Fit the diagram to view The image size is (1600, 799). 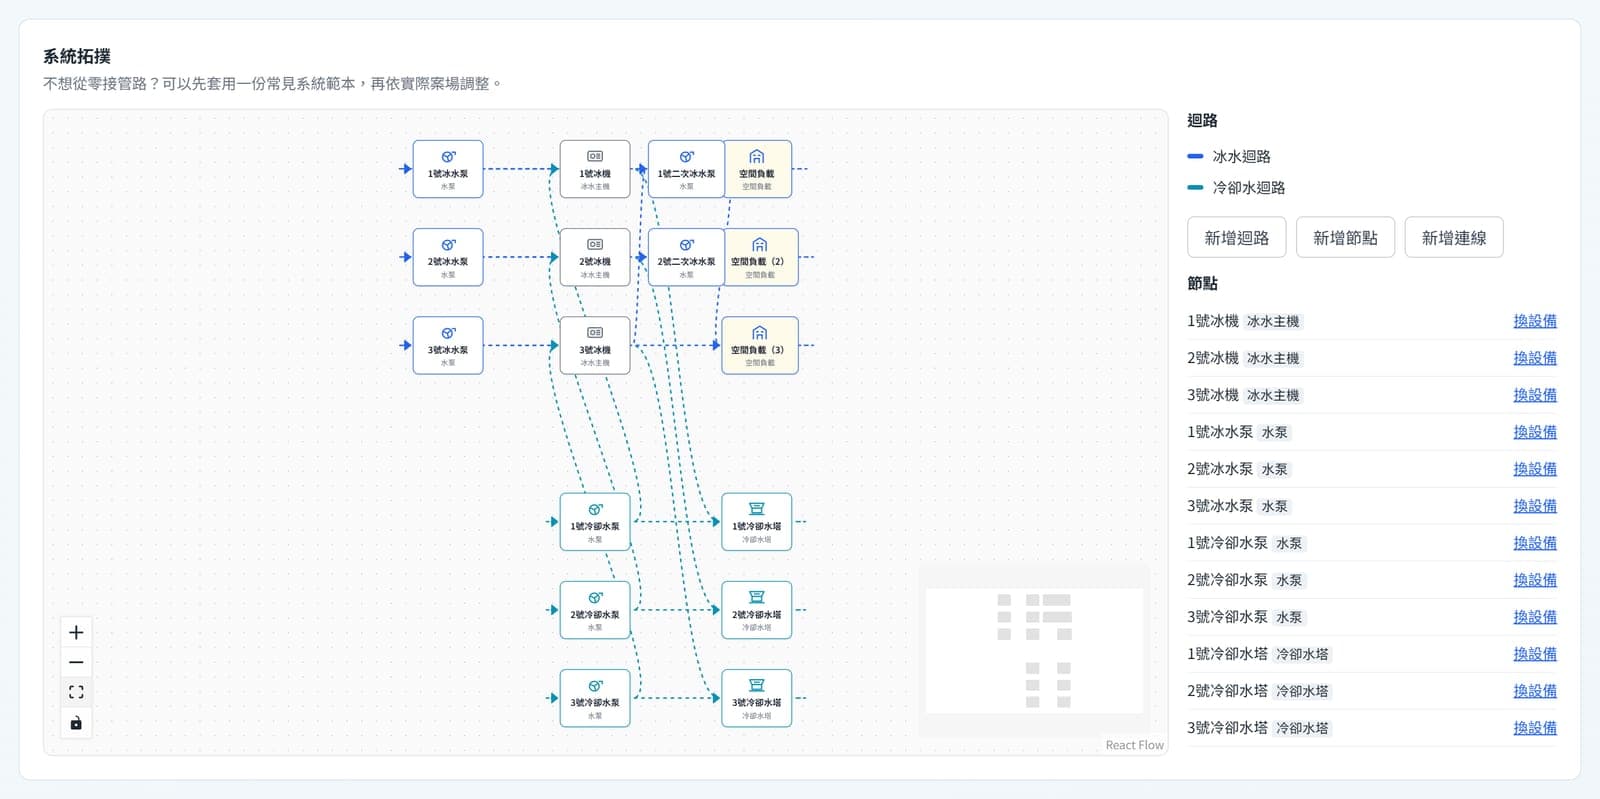[x=76, y=692]
